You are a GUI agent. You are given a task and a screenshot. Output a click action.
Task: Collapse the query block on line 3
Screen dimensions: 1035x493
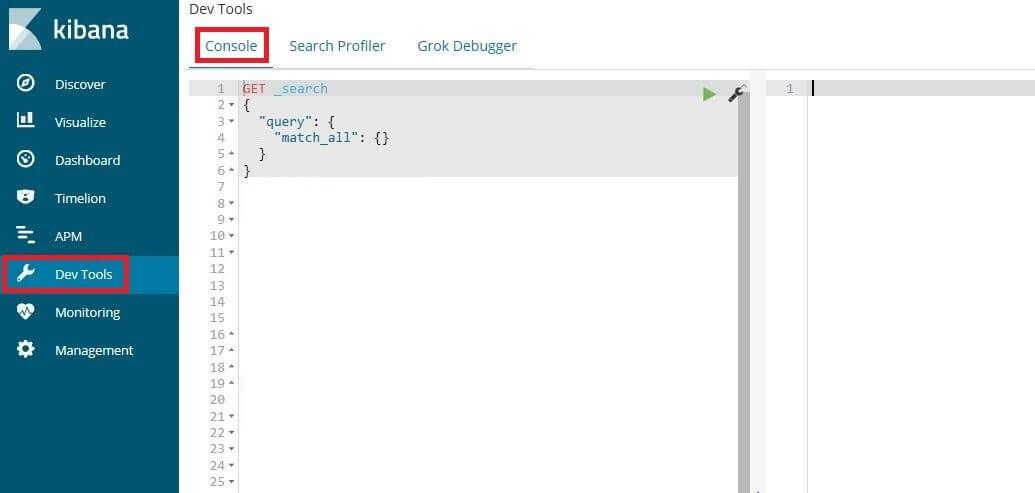point(232,121)
